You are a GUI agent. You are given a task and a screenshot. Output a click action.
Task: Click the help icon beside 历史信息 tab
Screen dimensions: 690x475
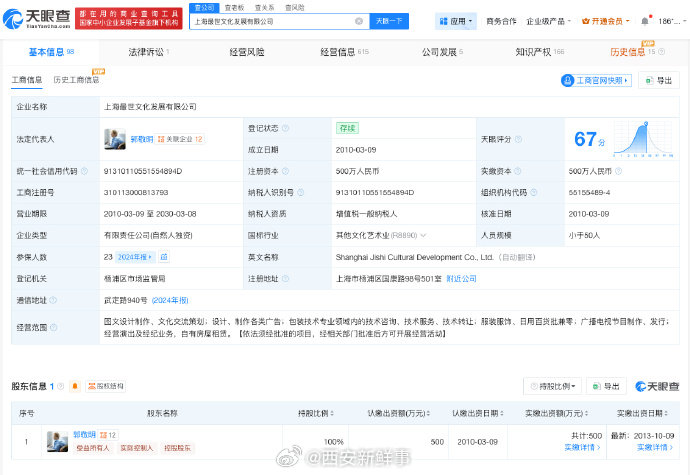click(x=661, y=52)
